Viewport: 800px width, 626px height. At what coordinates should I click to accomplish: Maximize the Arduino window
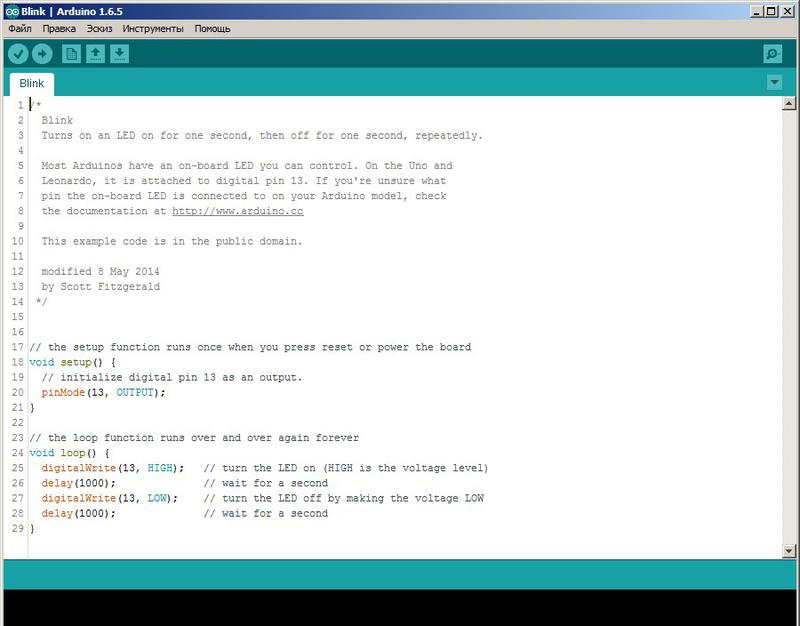coord(771,11)
